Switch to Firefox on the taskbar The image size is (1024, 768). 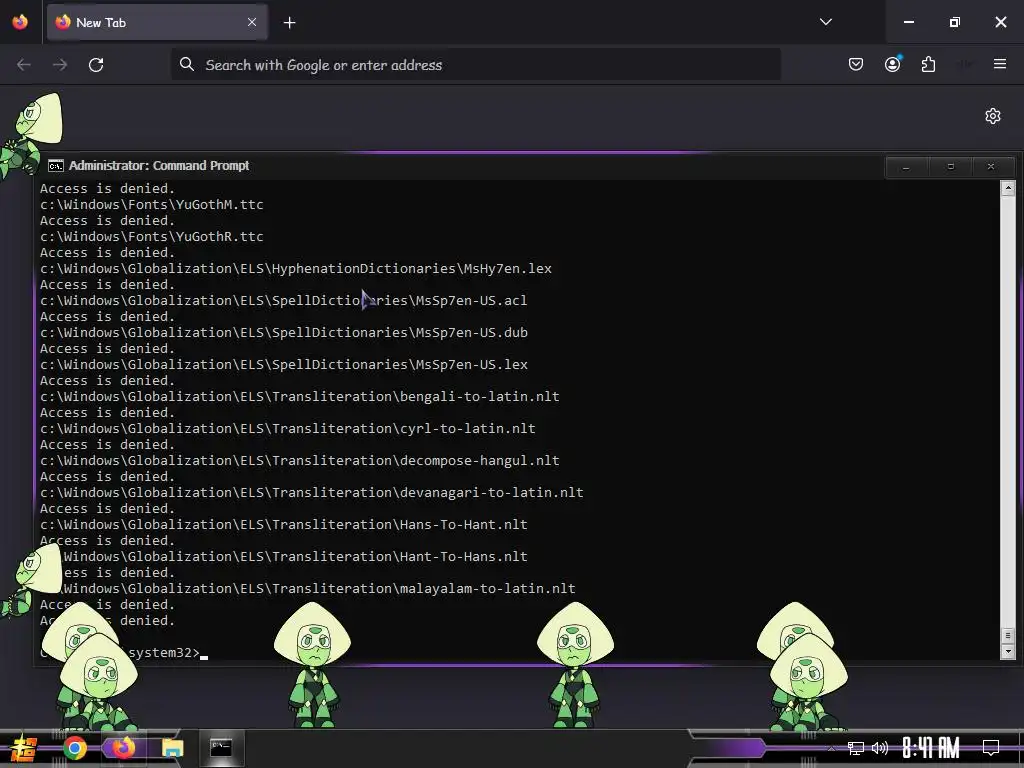(x=123, y=748)
